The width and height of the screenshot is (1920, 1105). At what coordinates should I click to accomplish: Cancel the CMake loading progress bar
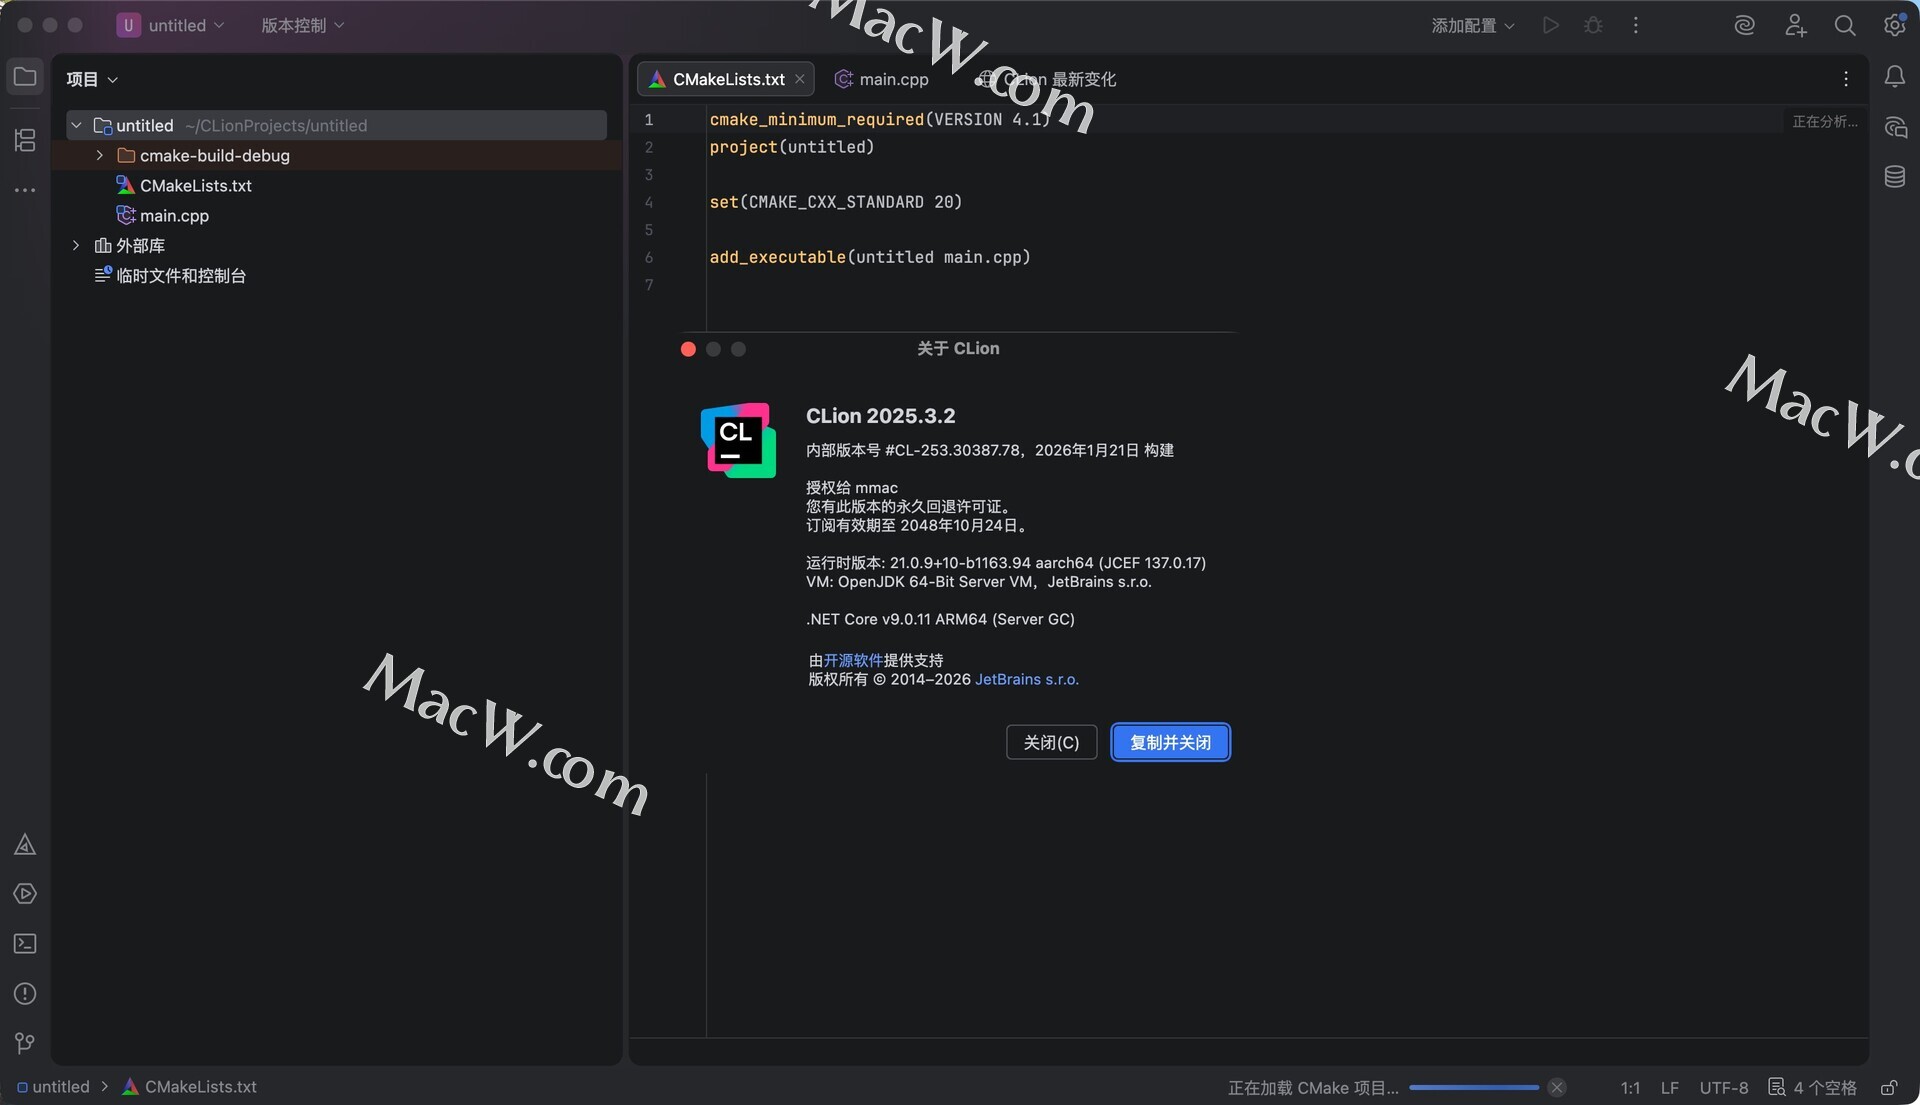1557,1088
